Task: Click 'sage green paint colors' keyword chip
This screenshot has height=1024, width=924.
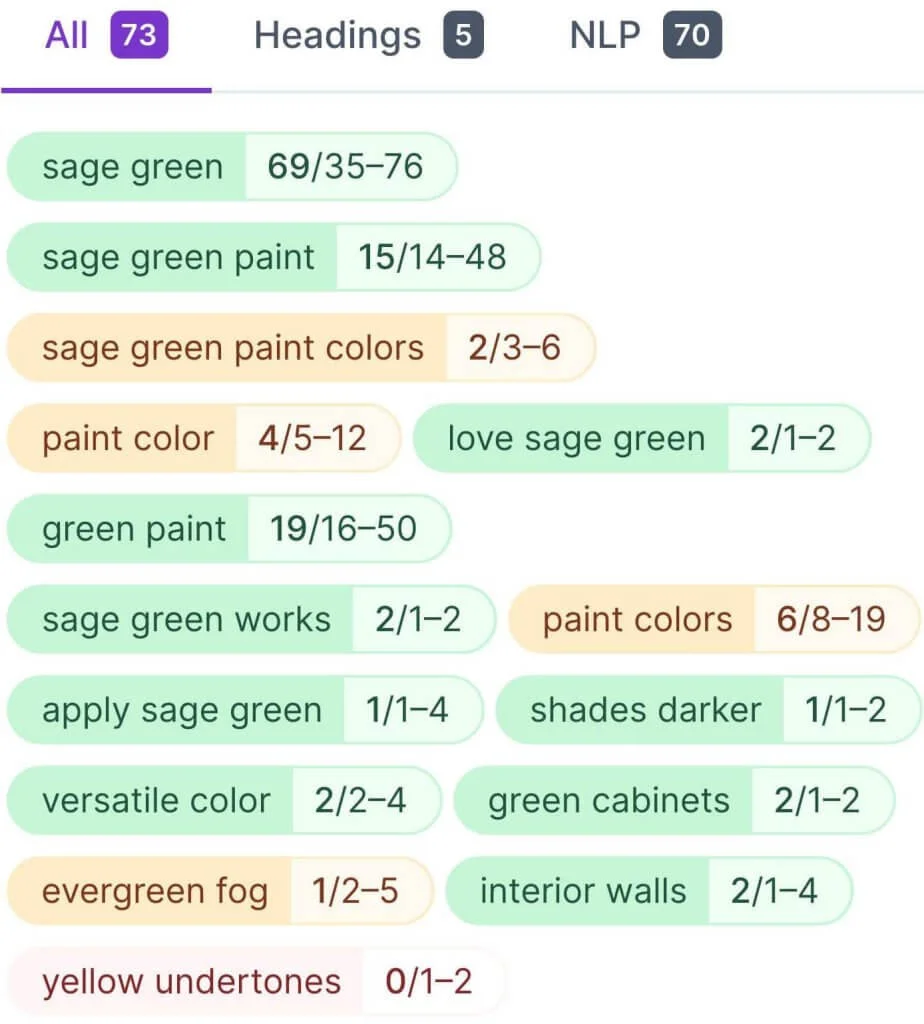Action: tap(300, 348)
